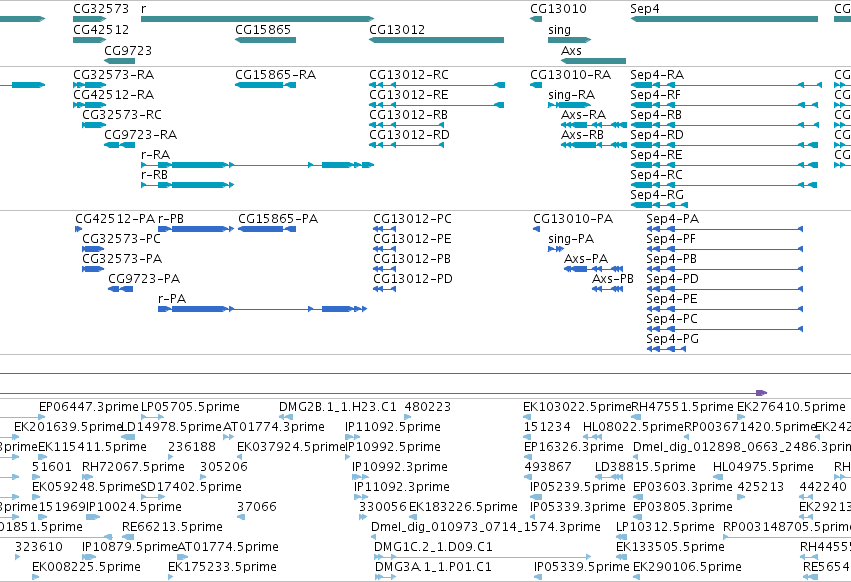
Task: Select transcript label CG13012-RC
Action: [x=409, y=74]
